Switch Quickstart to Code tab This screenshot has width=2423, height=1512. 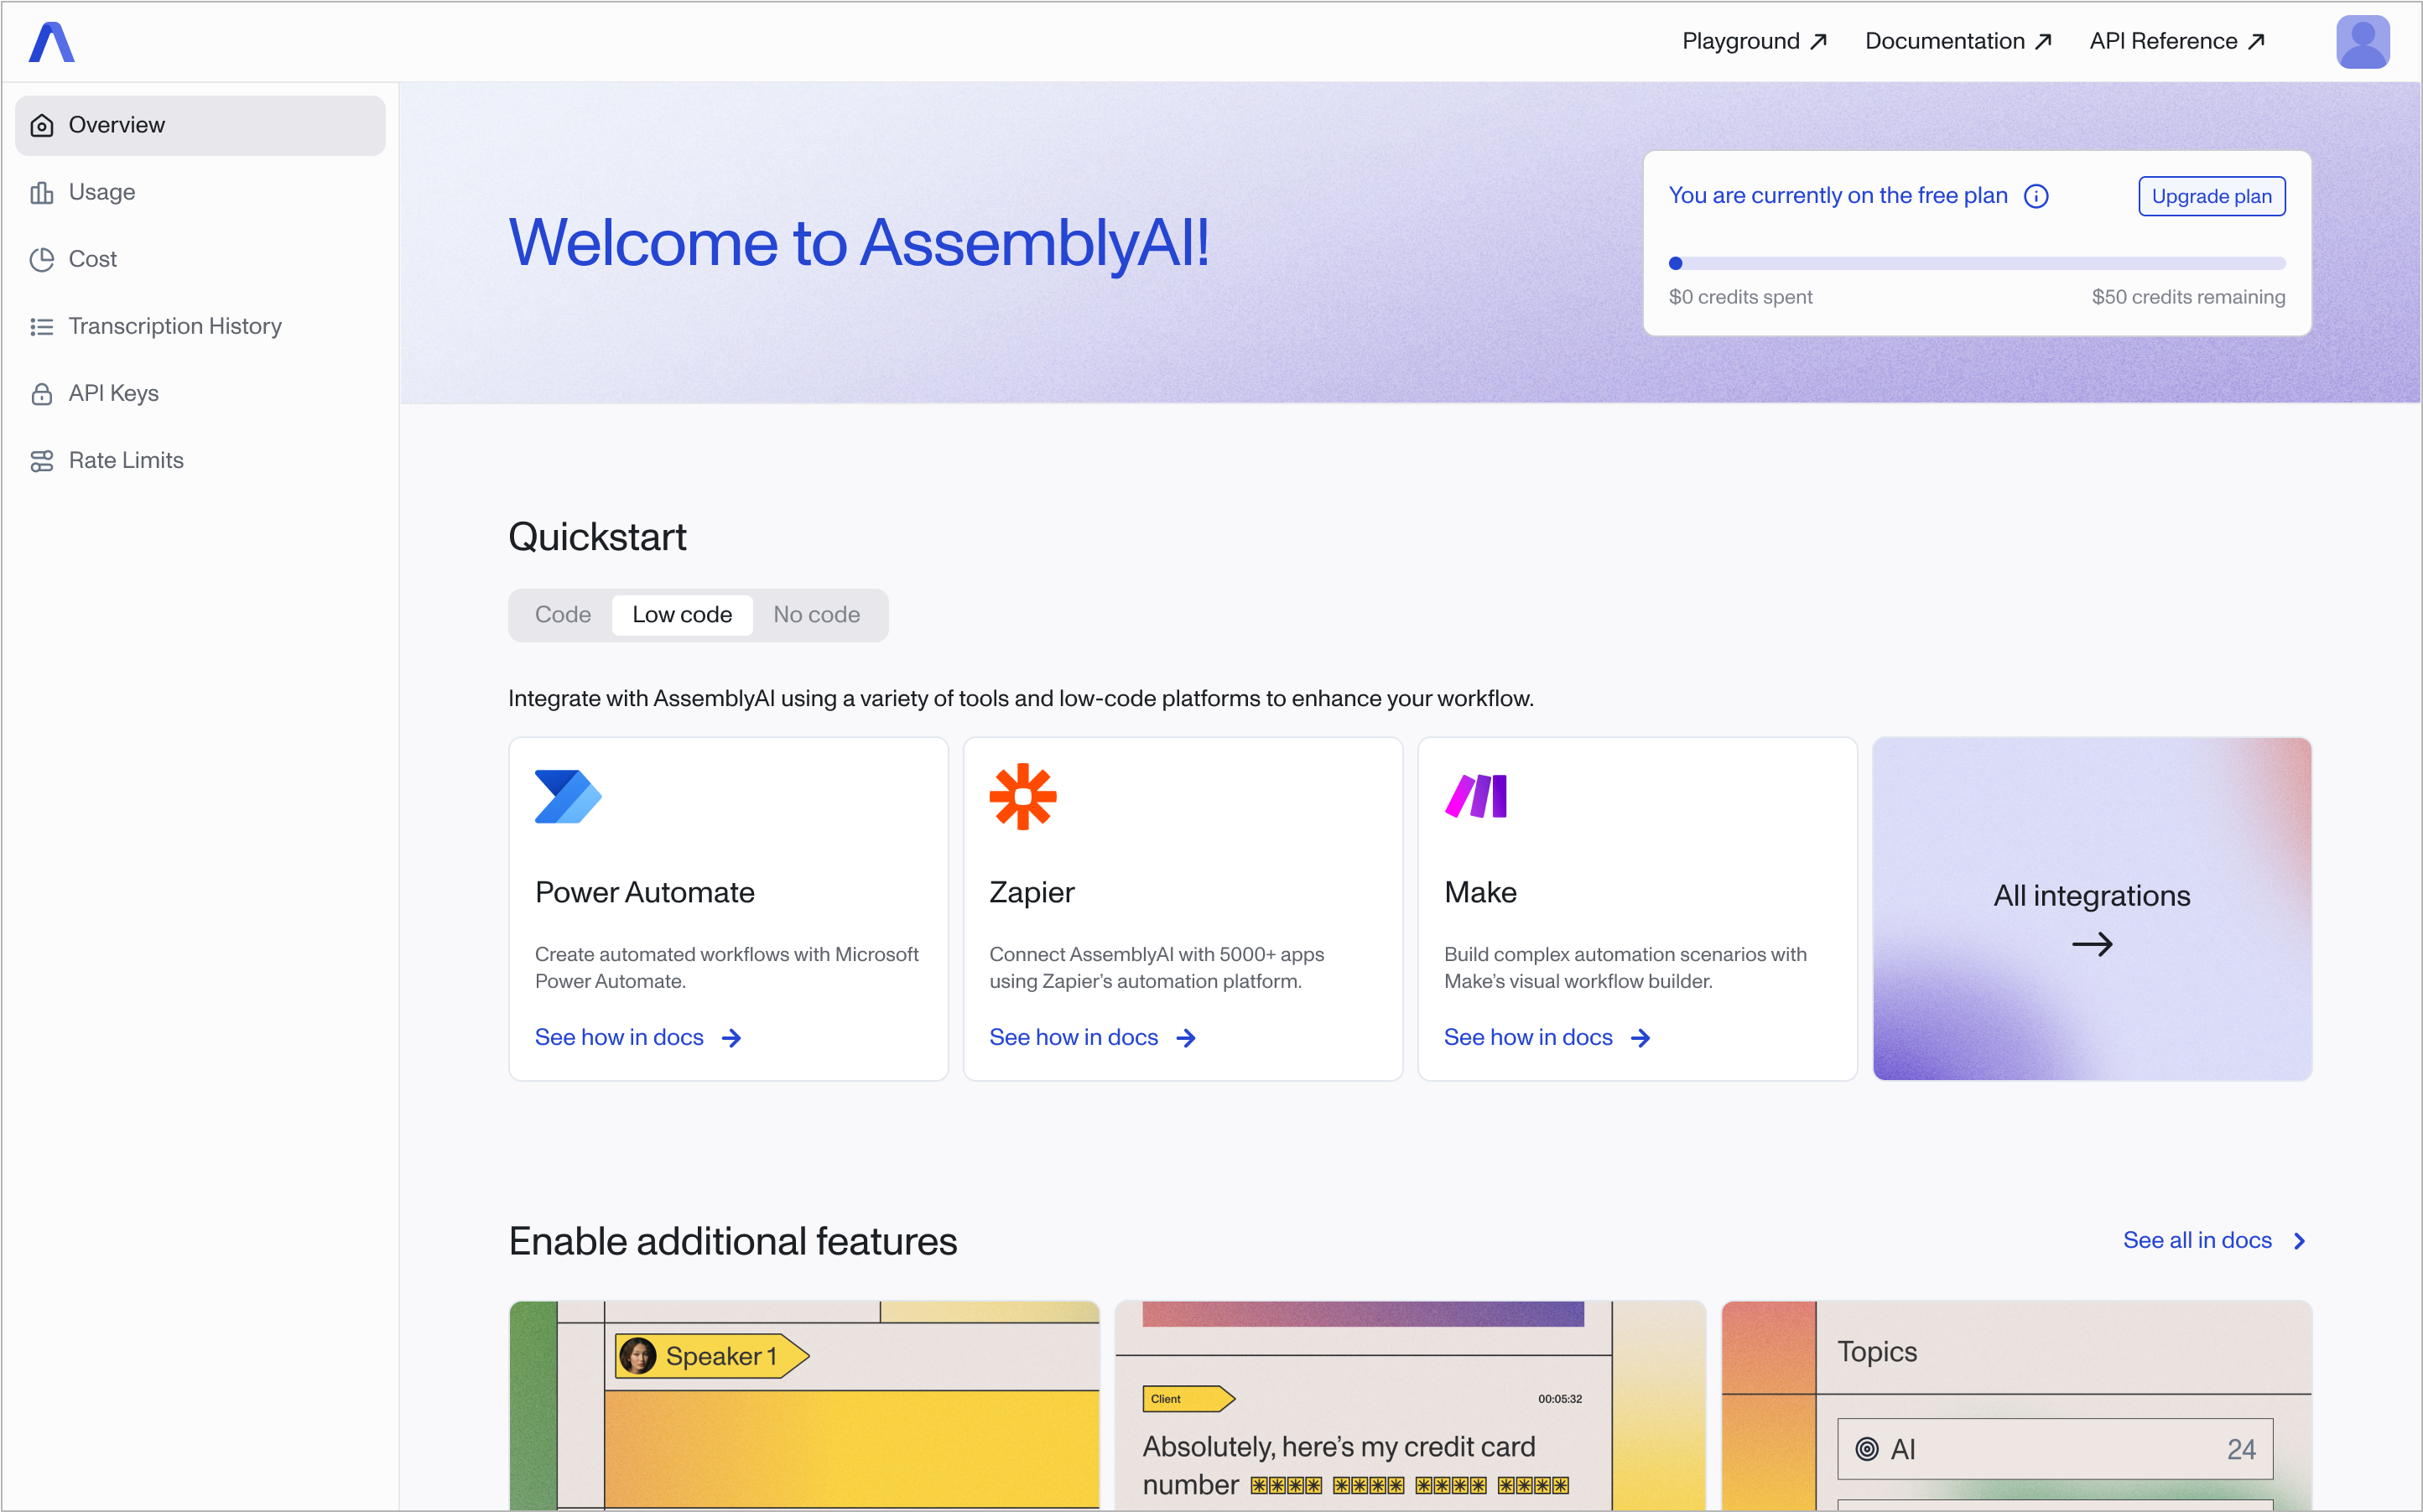click(562, 615)
